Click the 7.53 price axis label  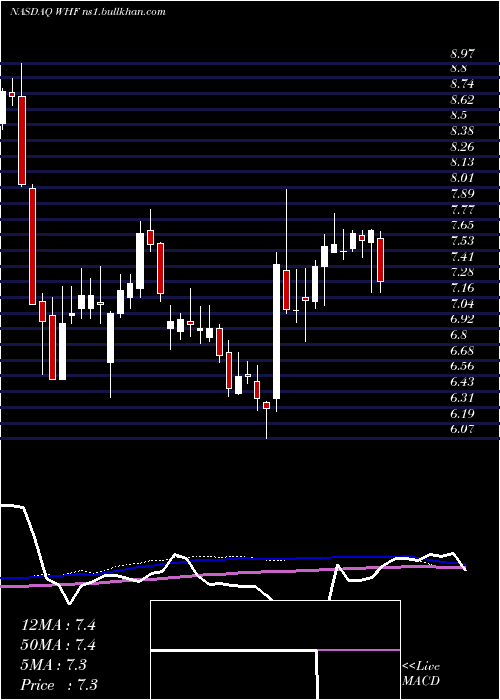462,241
